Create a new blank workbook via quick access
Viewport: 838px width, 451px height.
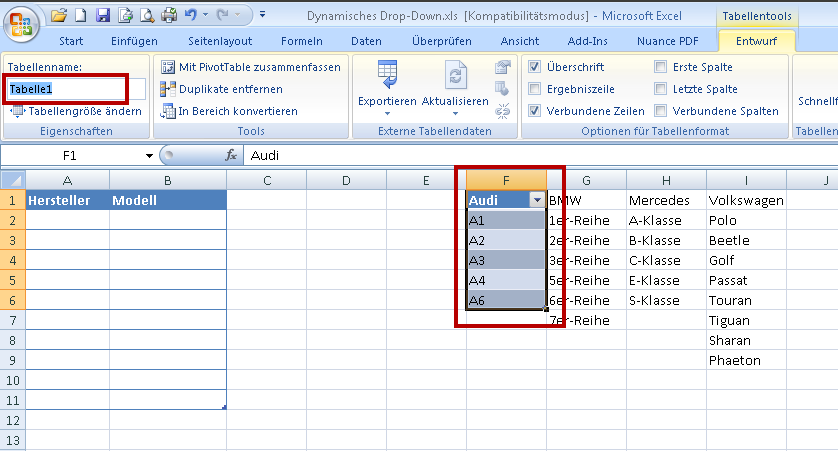(81, 15)
